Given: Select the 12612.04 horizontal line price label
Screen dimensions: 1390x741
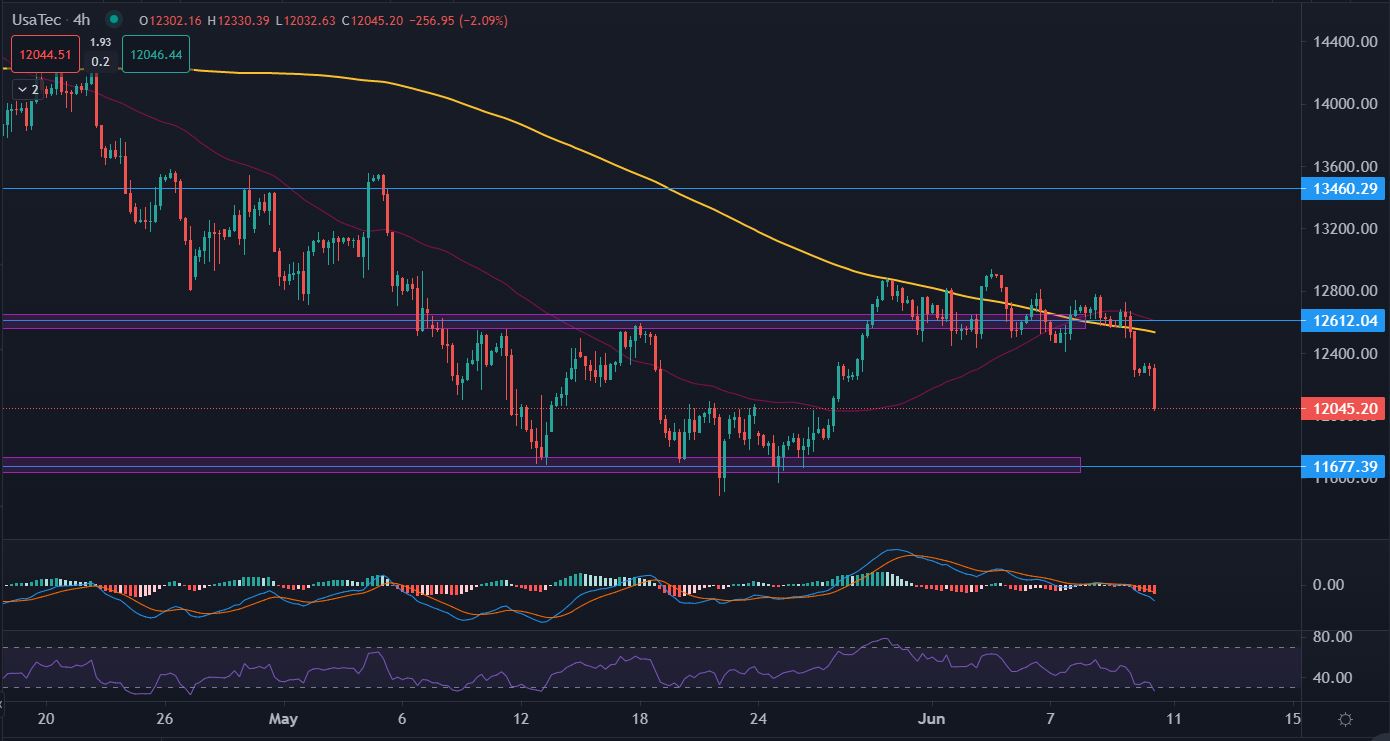Looking at the screenshot, I should coord(1343,321).
